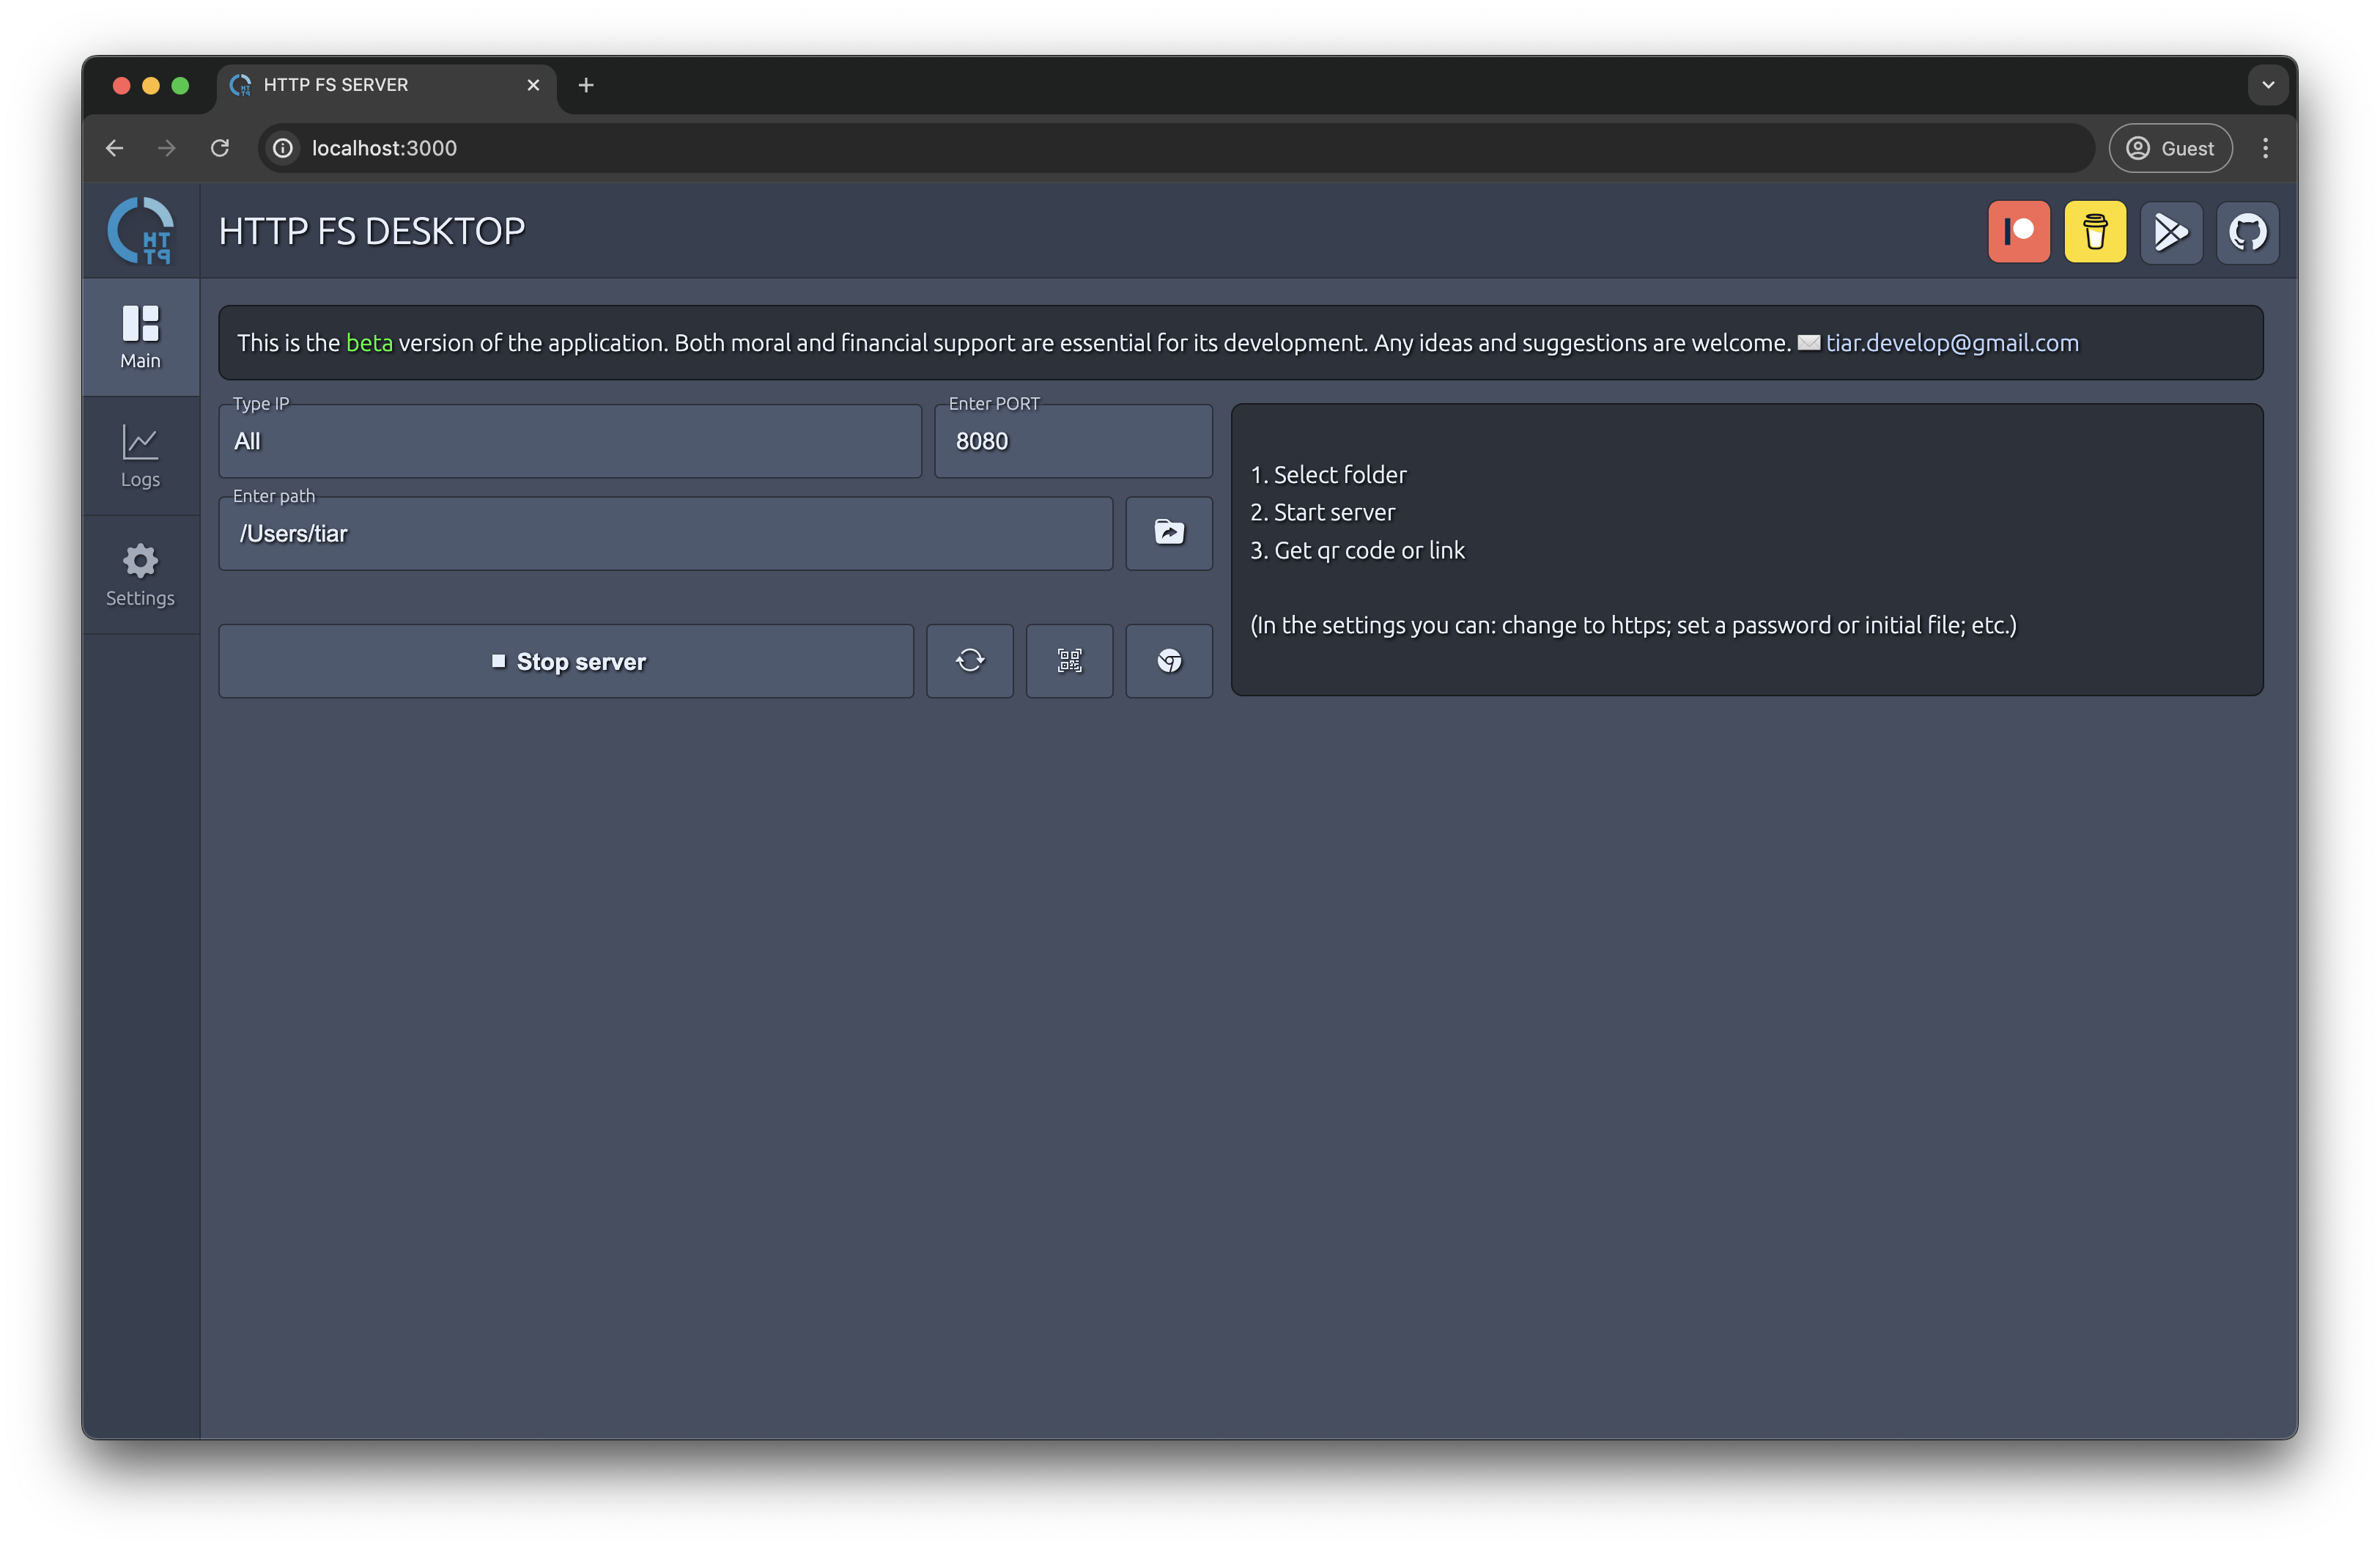Focus the Enter PORT field with 8080
This screenshot has height=1548, width=2380.
coord(1073,441)
